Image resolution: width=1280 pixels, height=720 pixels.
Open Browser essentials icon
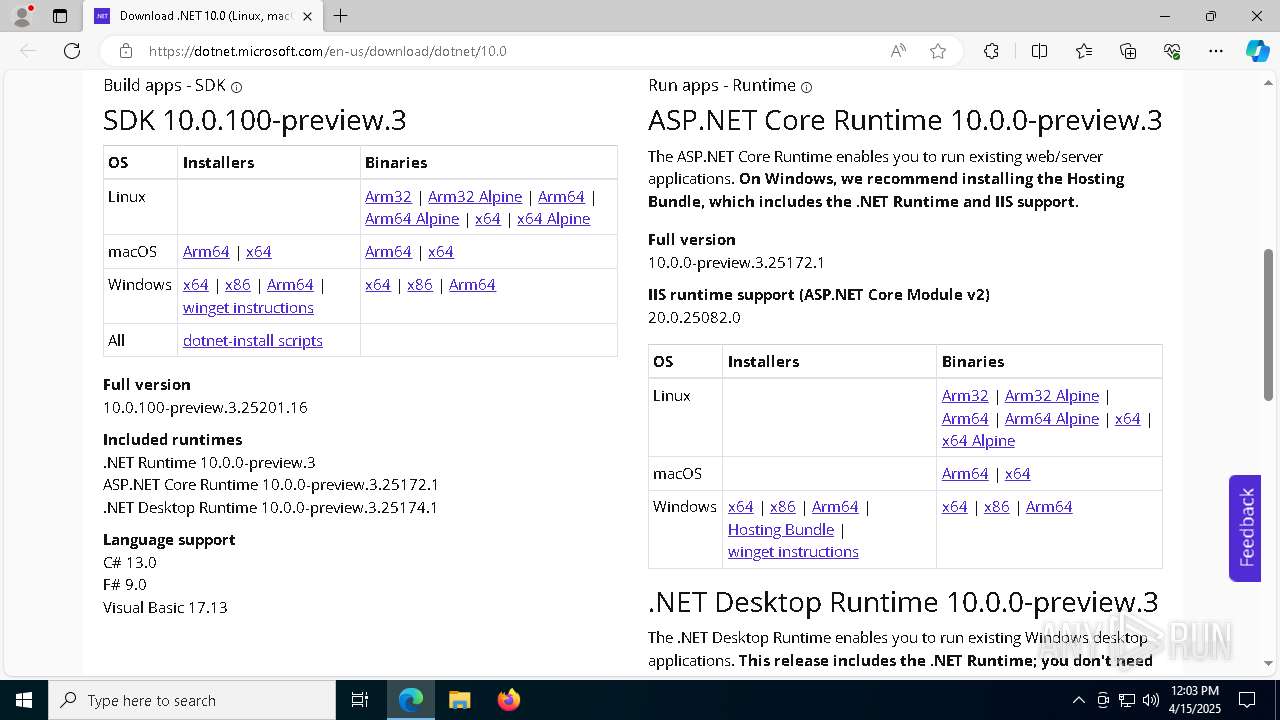click(1172, 51)
